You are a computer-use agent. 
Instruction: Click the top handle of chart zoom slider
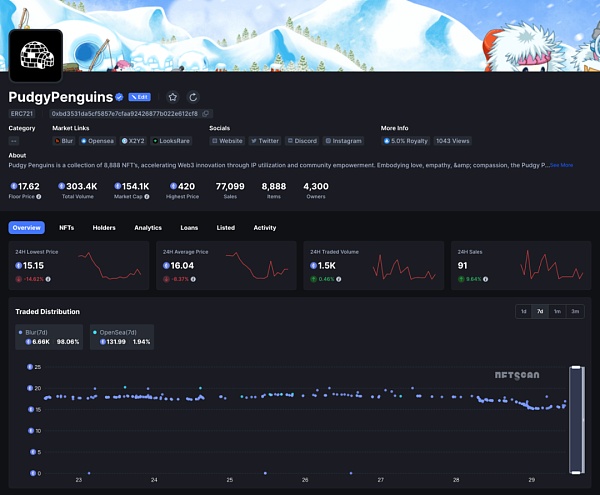pos(576,368)
